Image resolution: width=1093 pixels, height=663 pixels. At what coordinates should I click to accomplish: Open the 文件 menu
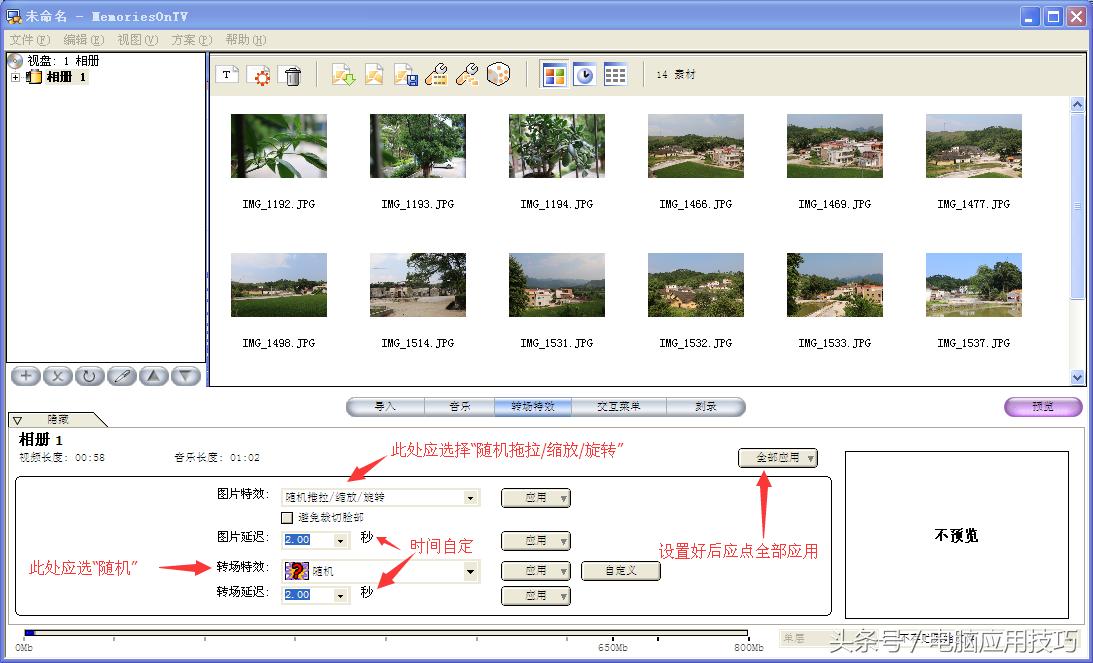point(26,39)
